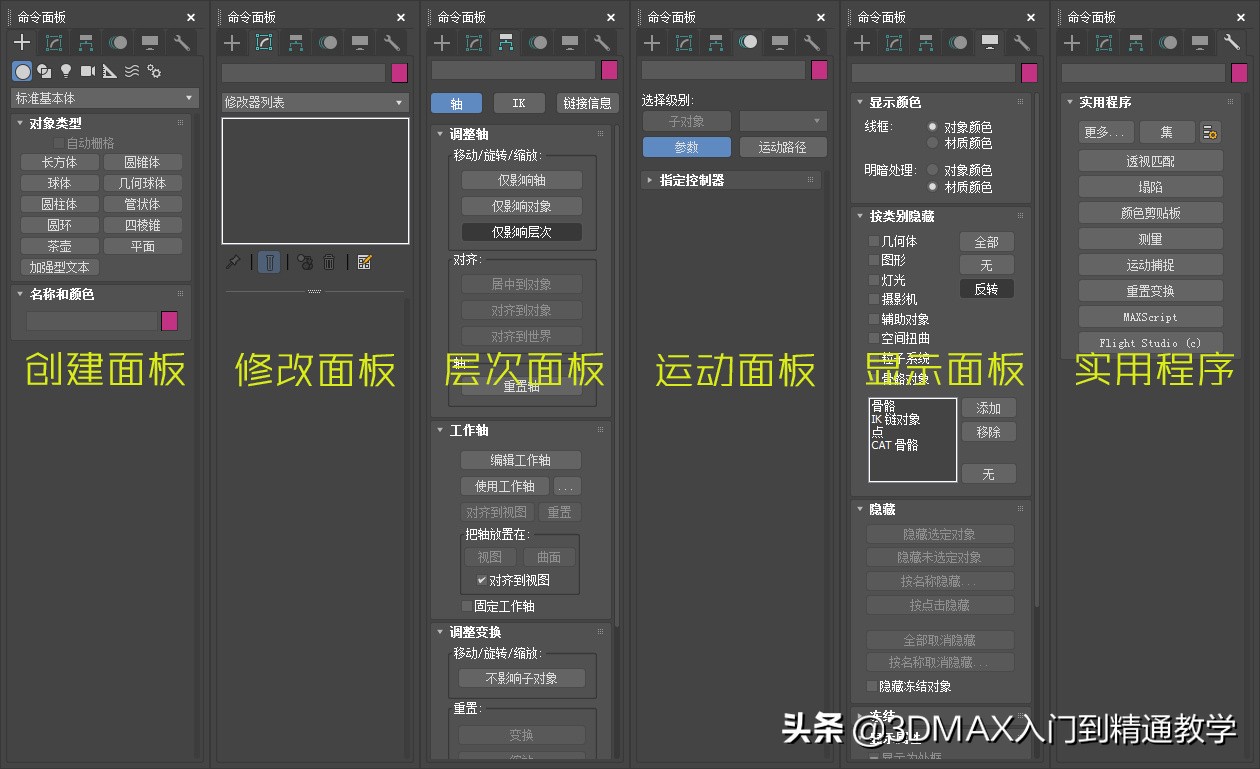Click the Space Warps category icon

tap(130, 71)
